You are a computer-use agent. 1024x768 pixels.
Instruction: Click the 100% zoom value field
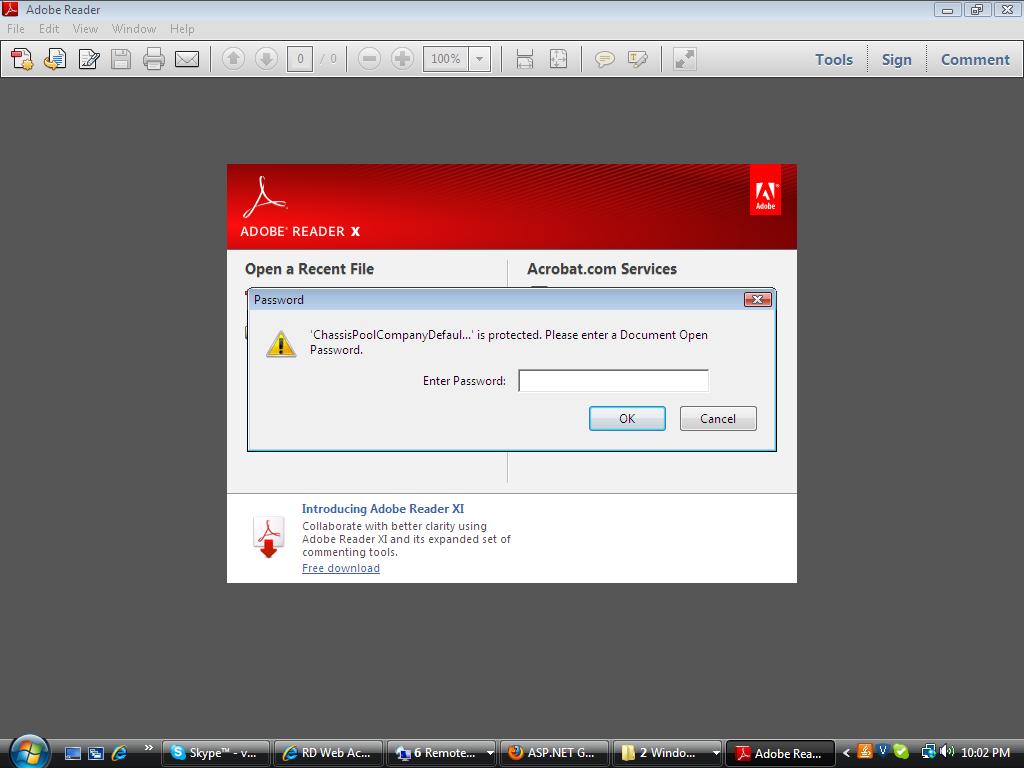(446, 59)
